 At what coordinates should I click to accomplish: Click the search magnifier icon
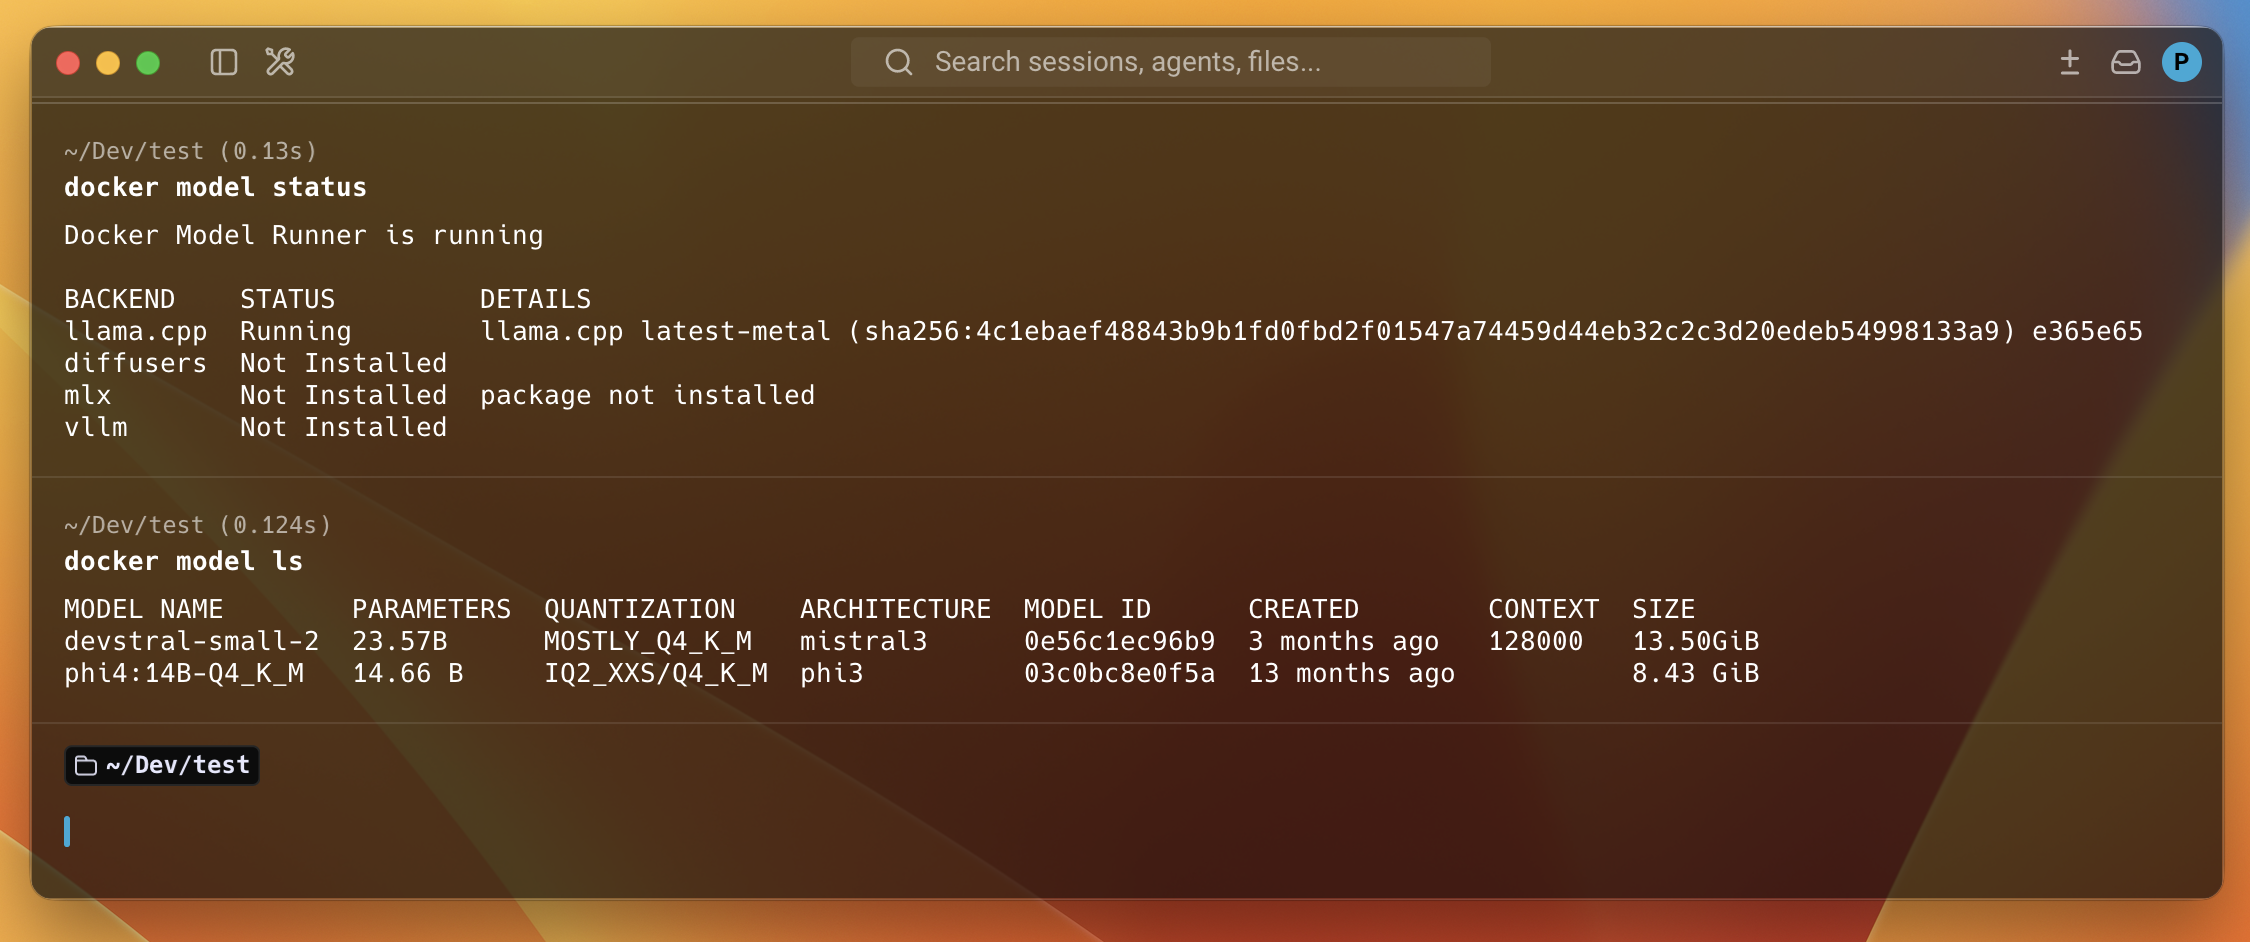click(x=899, y=62)
